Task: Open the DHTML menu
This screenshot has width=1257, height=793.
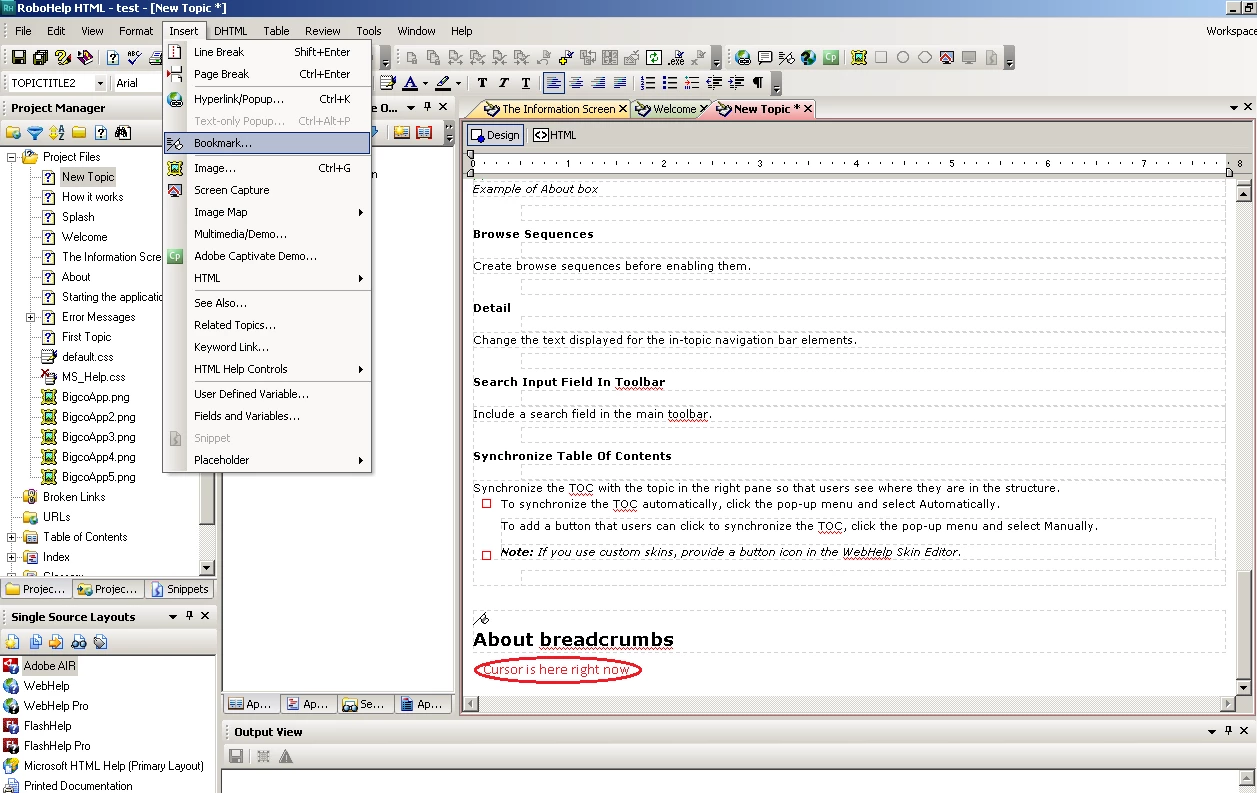Action: [231, 31]
